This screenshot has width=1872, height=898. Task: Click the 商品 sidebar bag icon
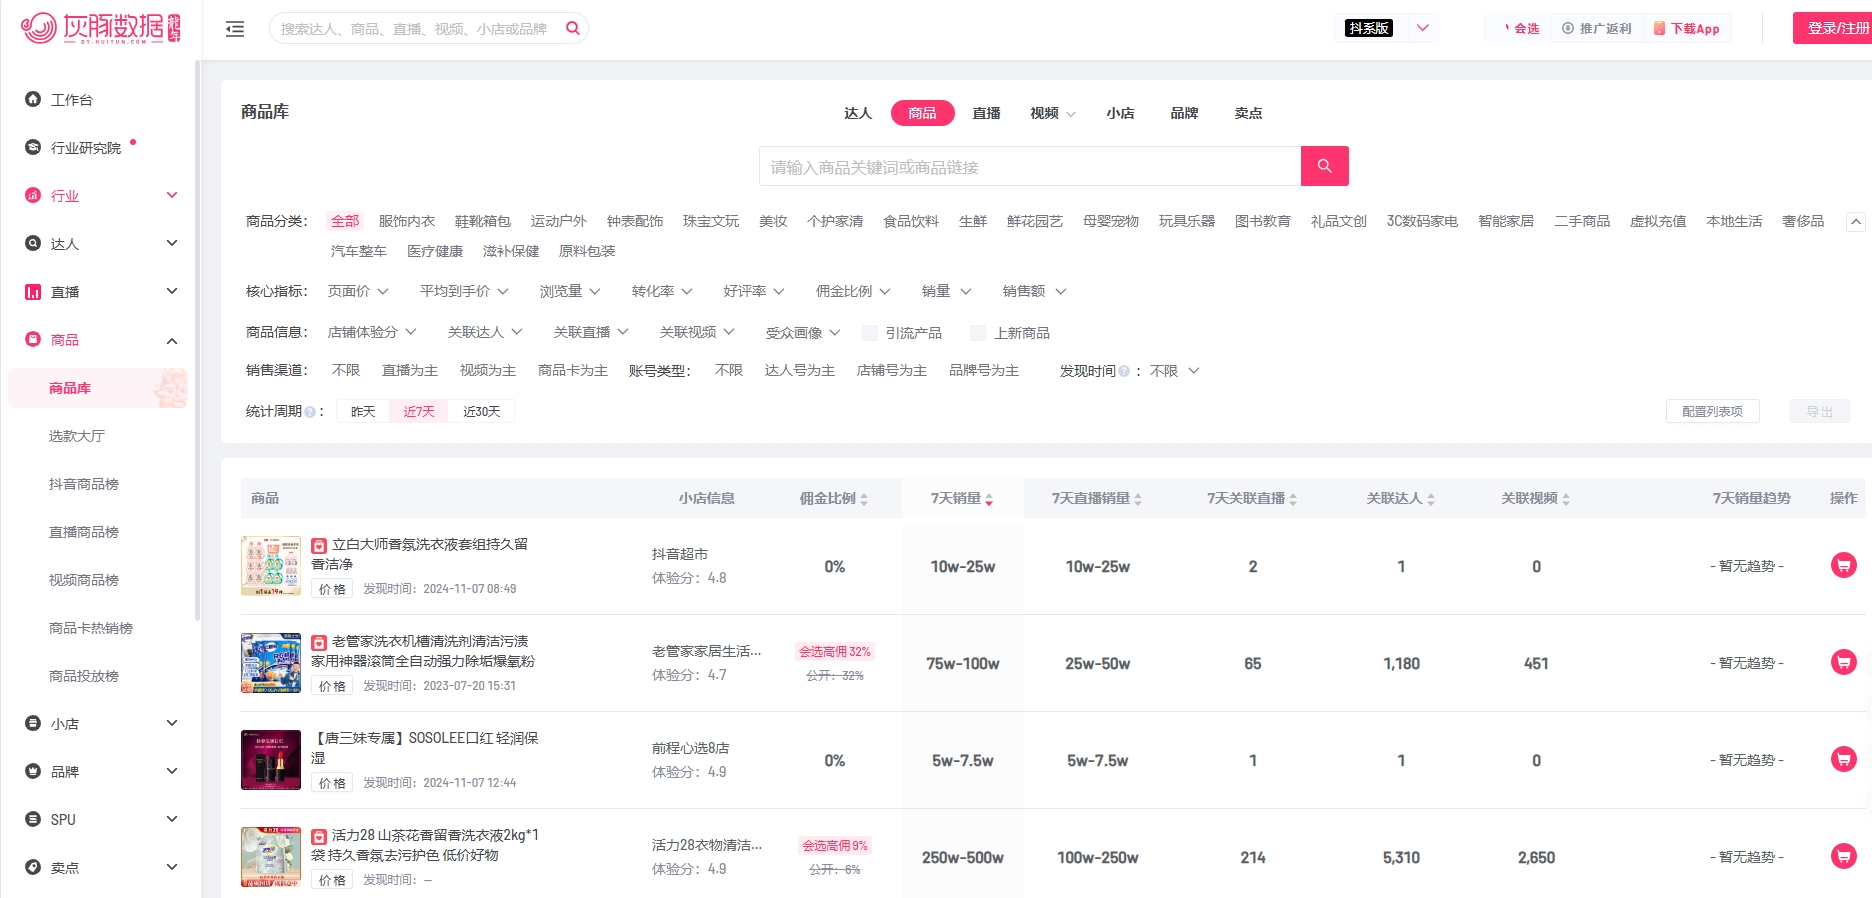coord(33,339)
